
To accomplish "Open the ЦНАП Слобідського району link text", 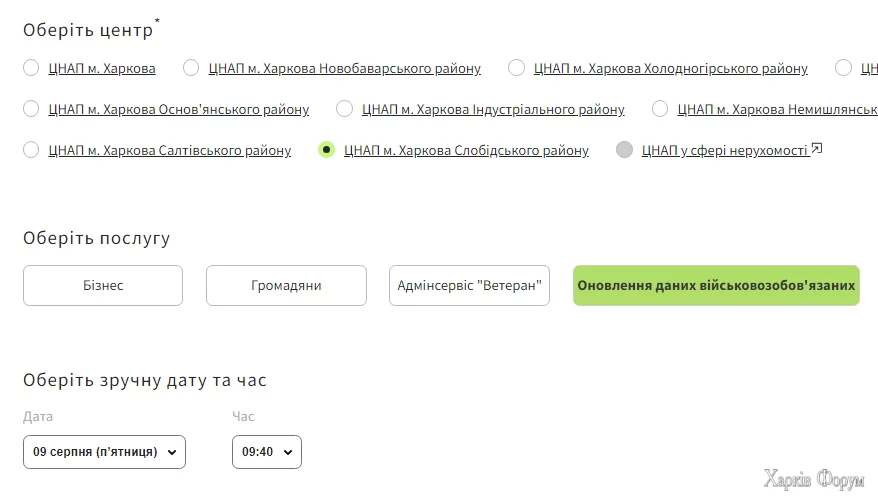I will [x=466, y=150].
